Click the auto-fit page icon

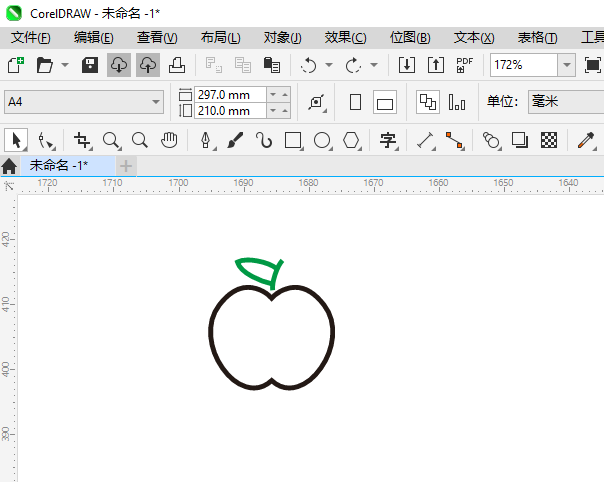(x=317, y=102)
